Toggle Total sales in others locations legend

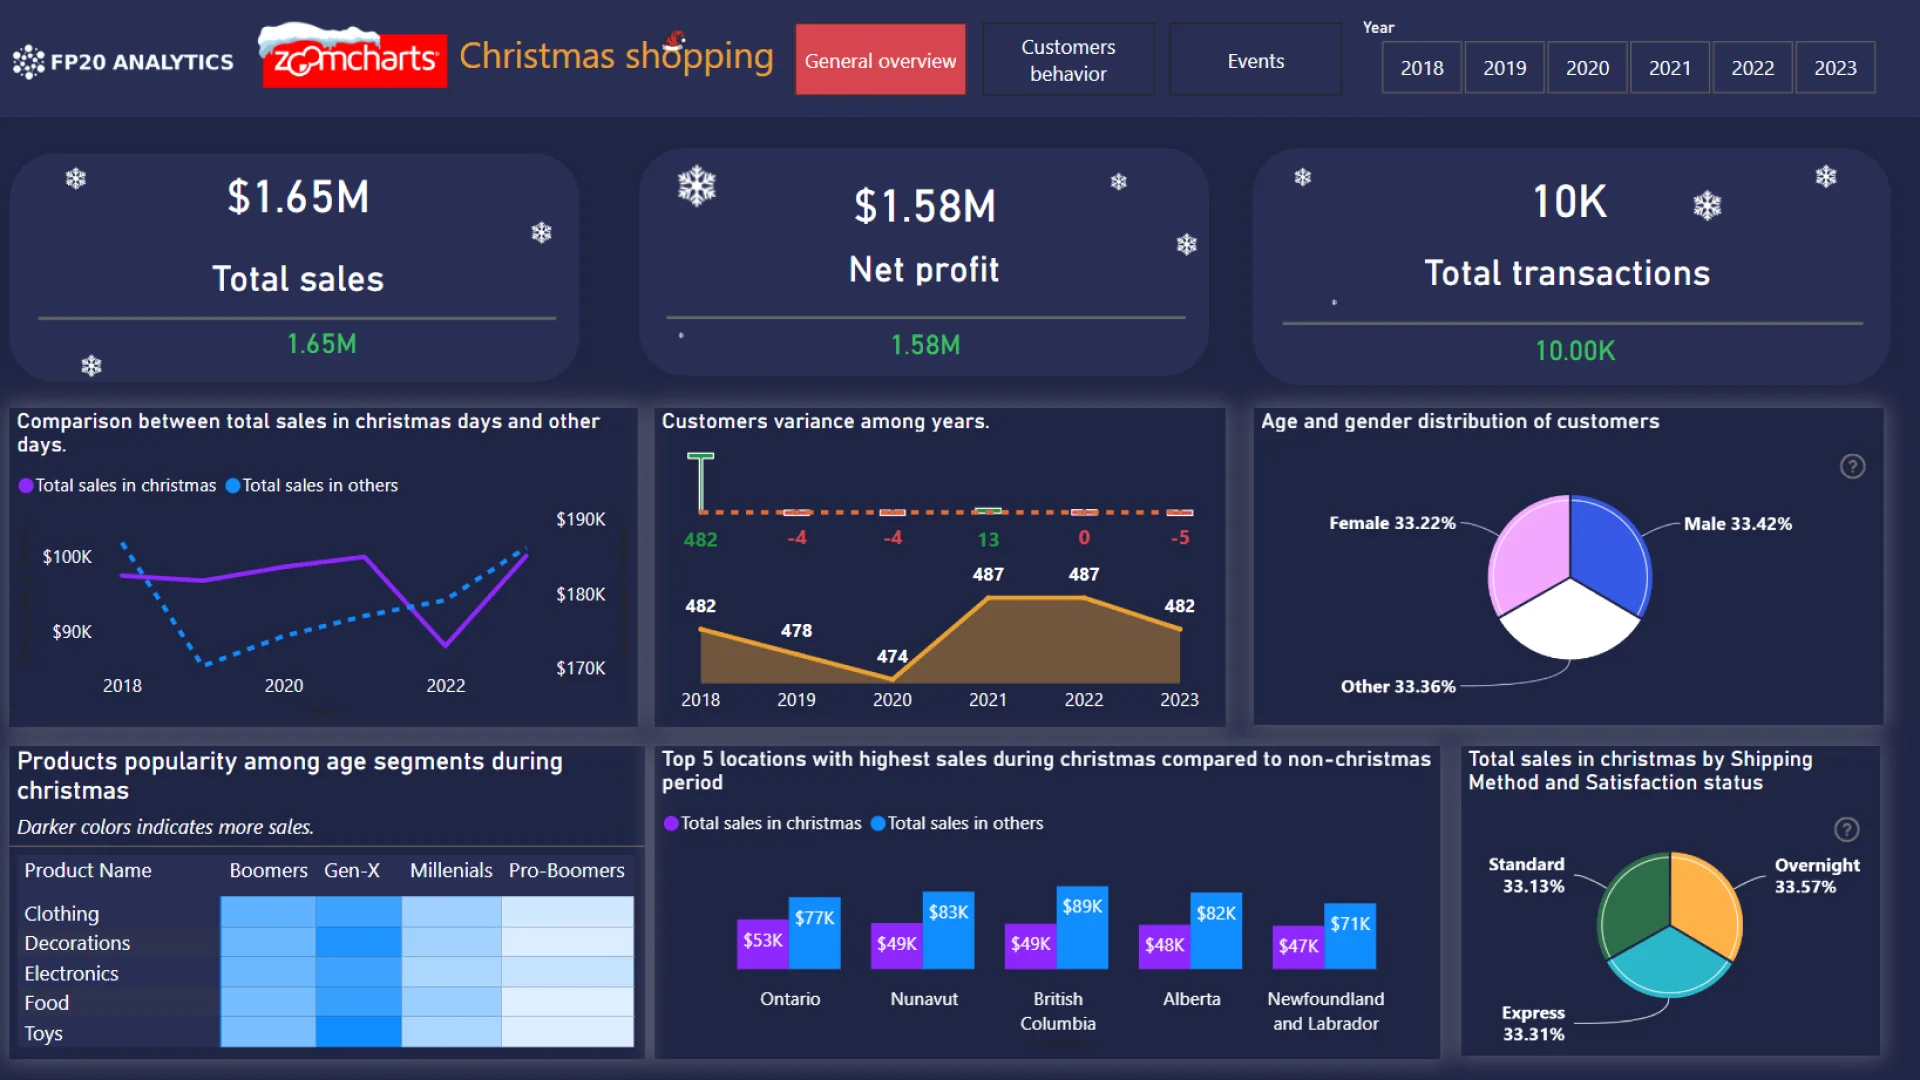point(957,823)
